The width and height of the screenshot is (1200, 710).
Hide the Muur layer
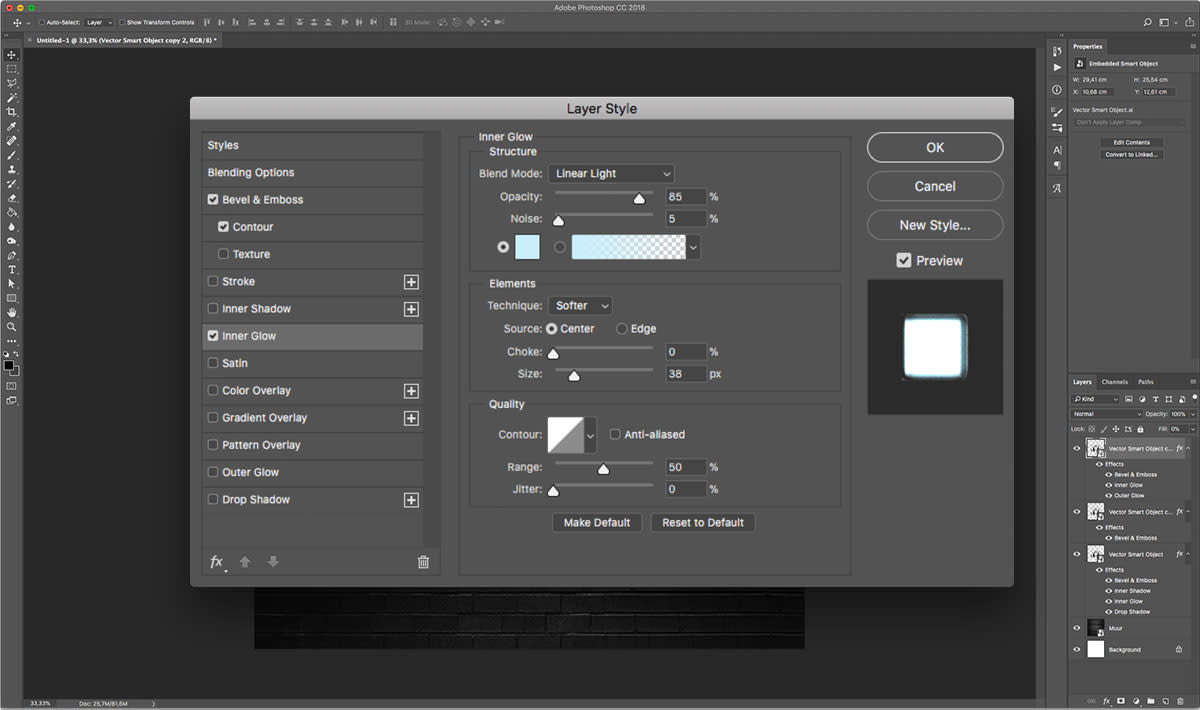click(x=1077, y=628)
